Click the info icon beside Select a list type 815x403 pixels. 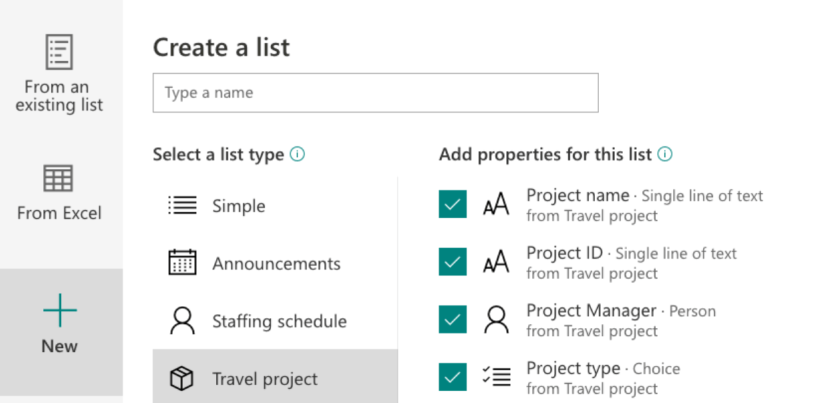click(x=297, y=155)
